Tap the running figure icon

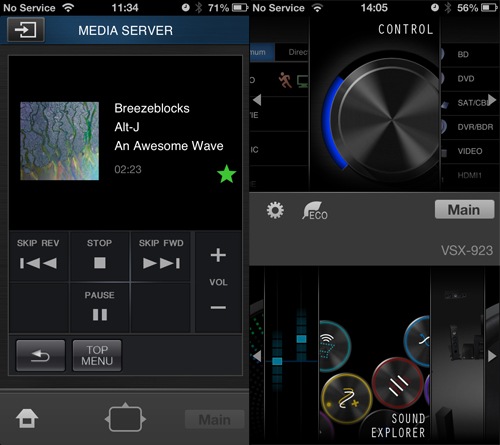(x=285, y=80)
